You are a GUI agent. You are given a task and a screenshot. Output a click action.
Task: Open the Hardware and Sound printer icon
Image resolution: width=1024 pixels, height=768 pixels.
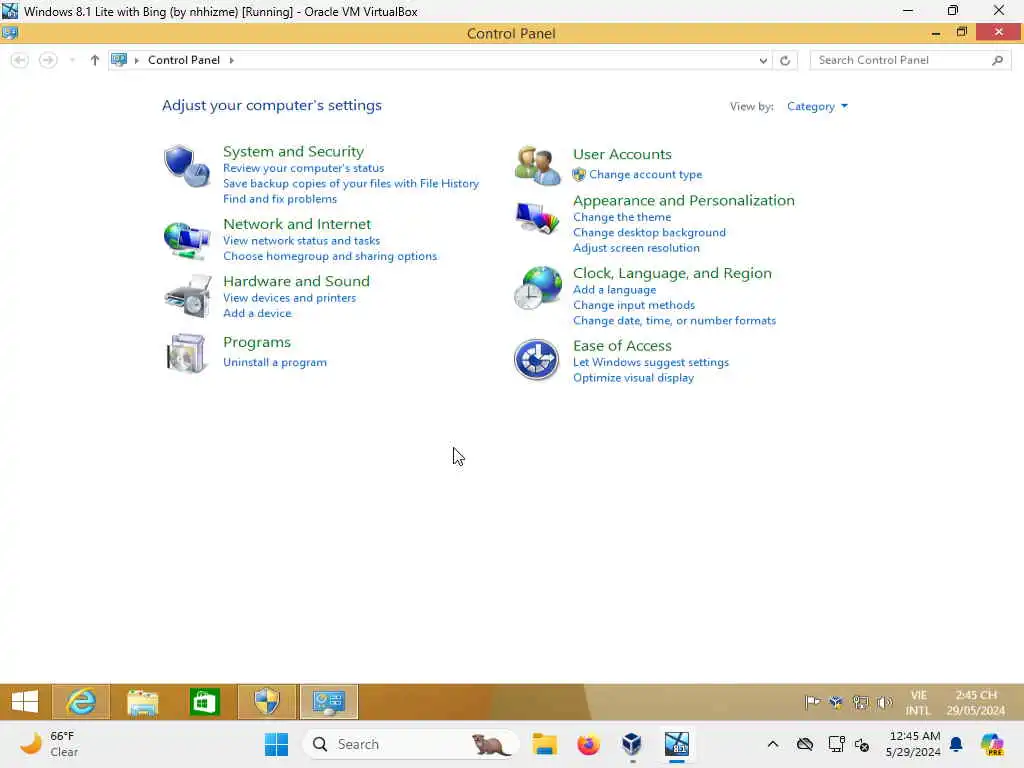tap(188, 296)
